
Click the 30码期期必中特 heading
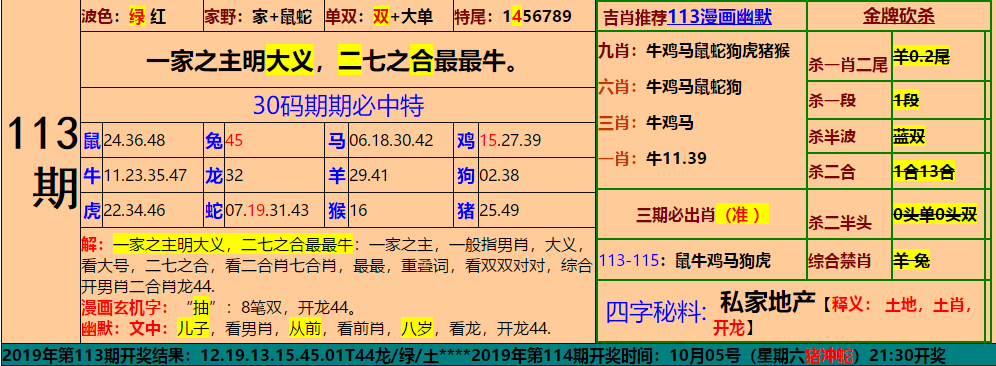338,105
